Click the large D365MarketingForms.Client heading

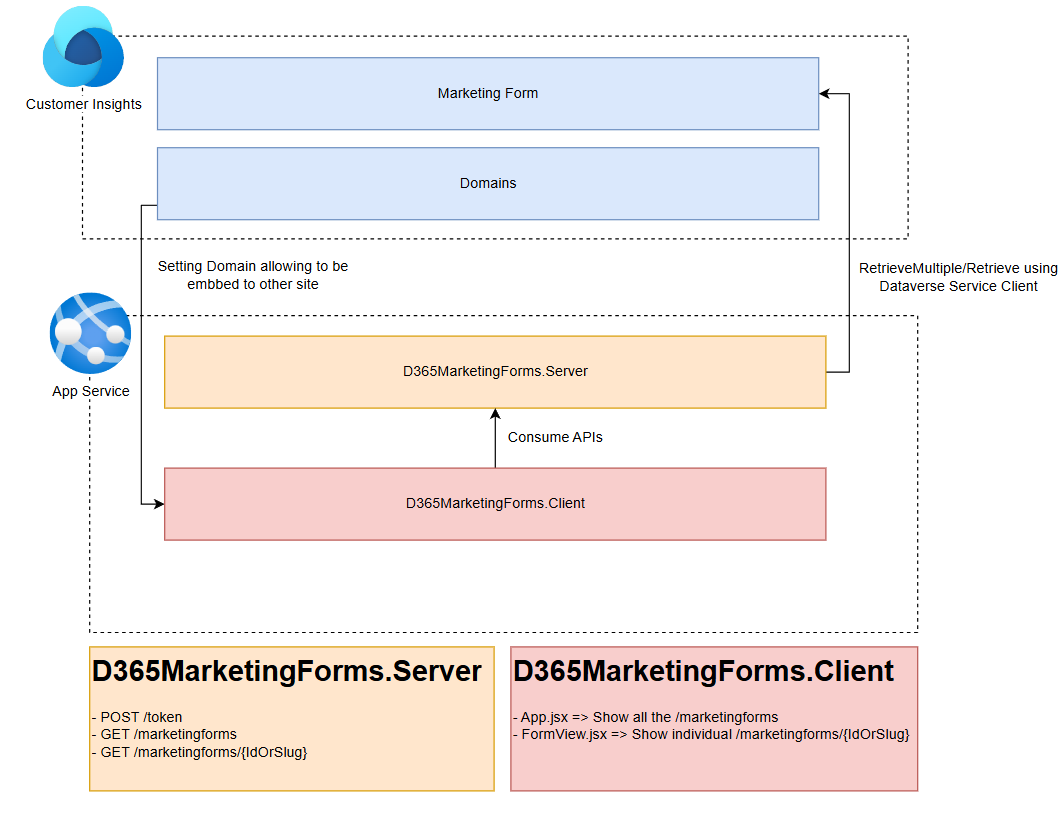point(703,671)
